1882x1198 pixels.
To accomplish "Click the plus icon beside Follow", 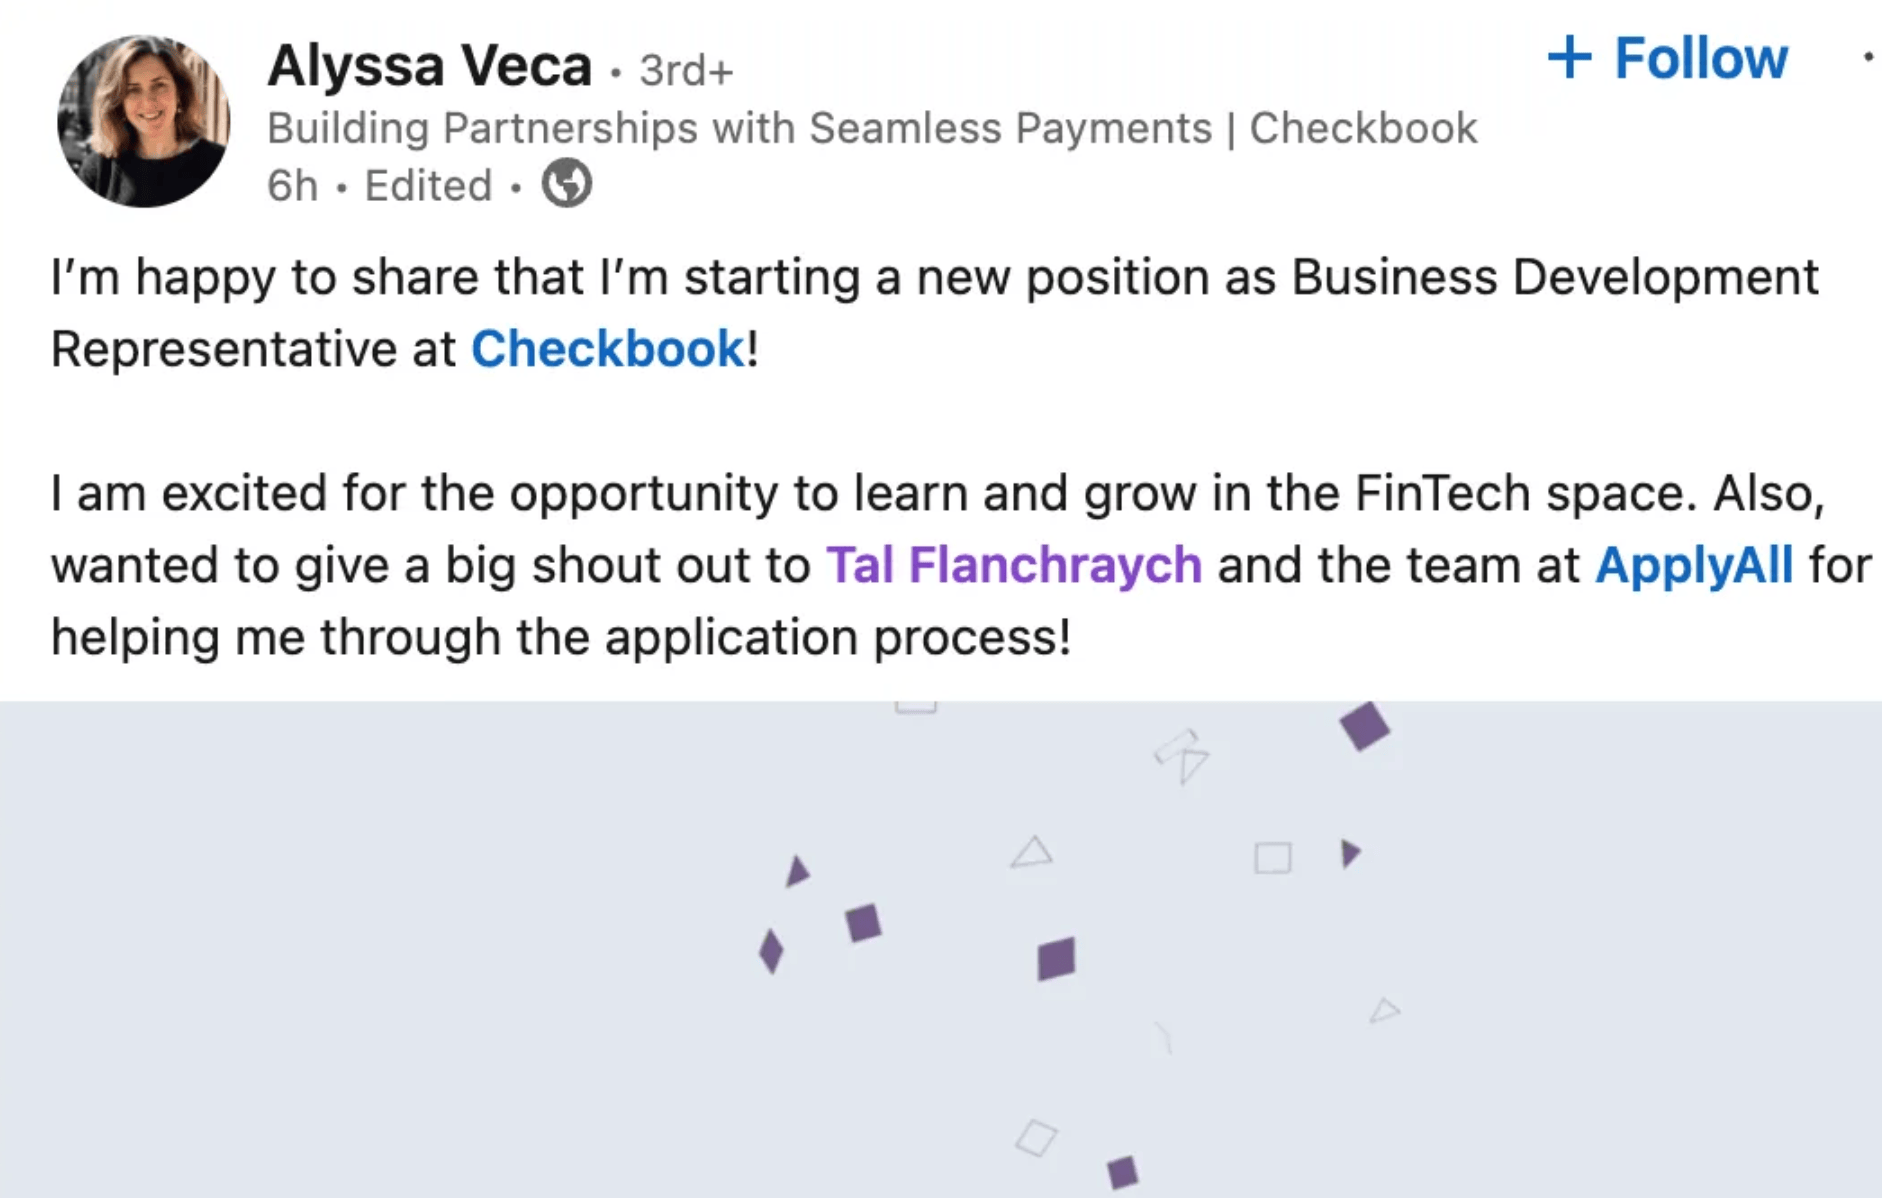I will point(1569,57).
